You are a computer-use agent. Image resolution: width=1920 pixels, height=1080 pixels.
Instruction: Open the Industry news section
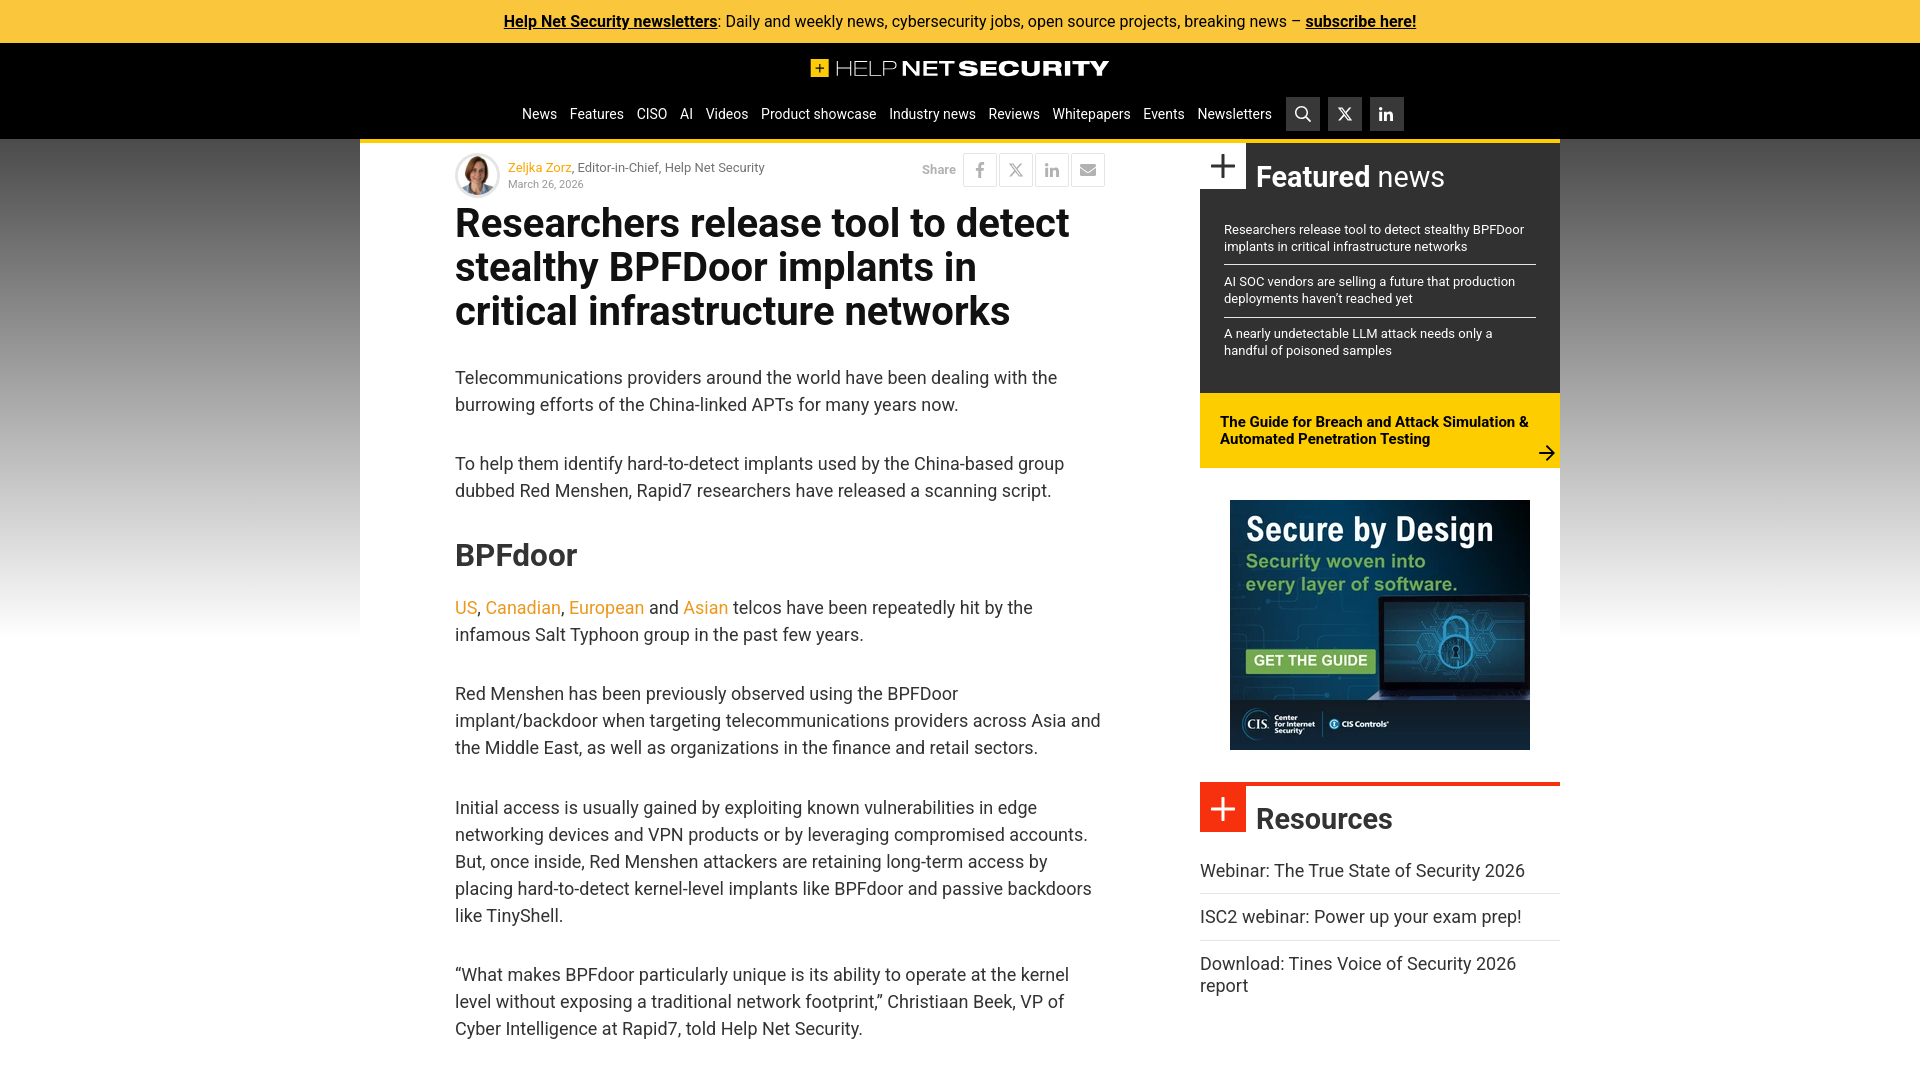[932, 114]
